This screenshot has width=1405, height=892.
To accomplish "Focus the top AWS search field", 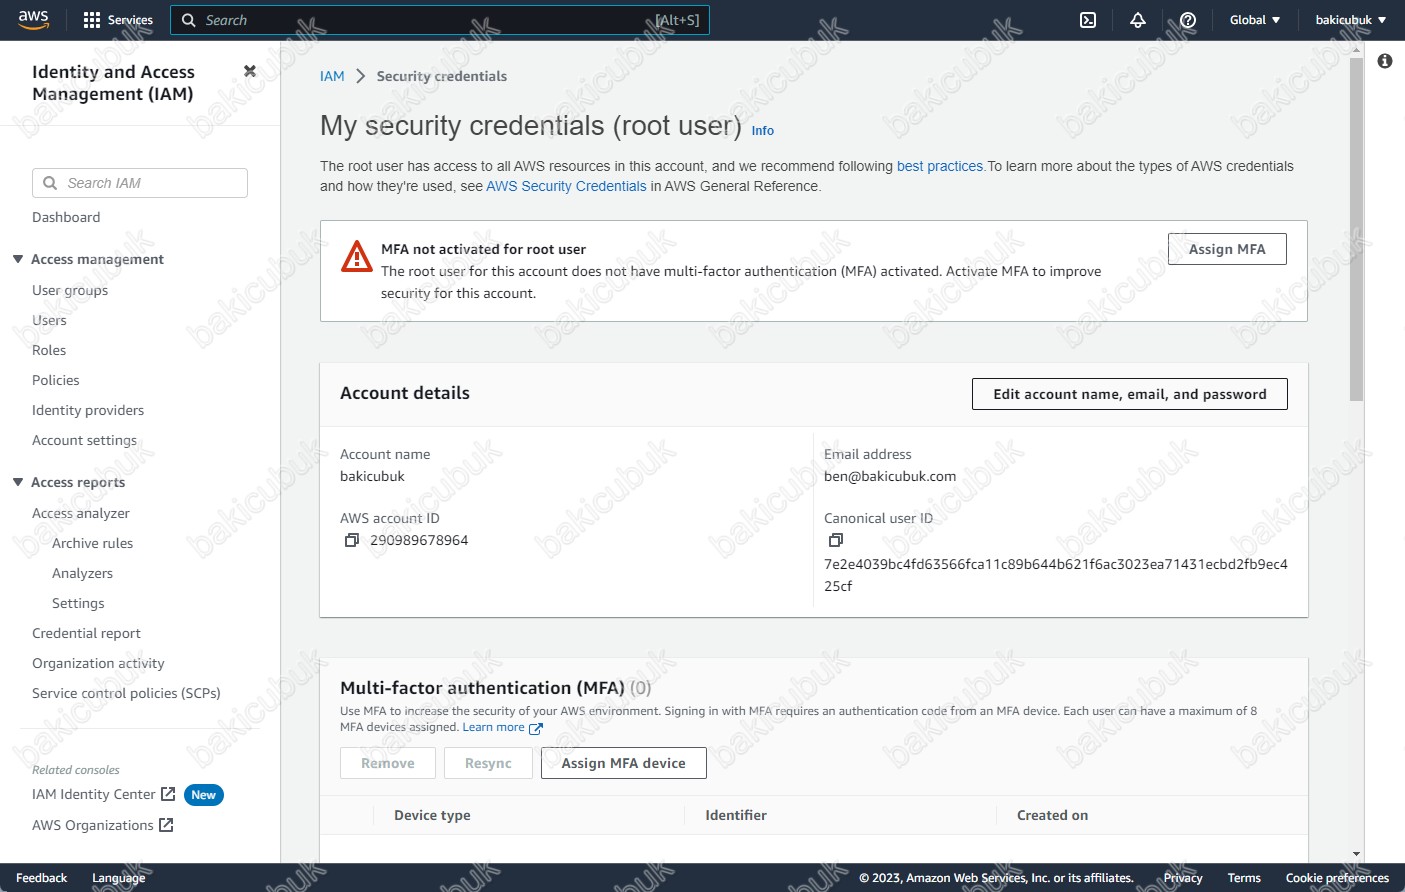I will tap(440, 20).
